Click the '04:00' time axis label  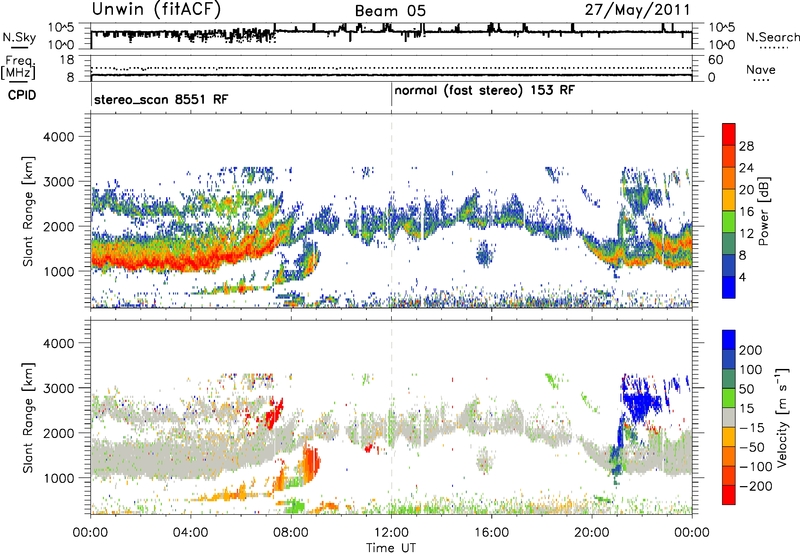[x=190, y=533]
